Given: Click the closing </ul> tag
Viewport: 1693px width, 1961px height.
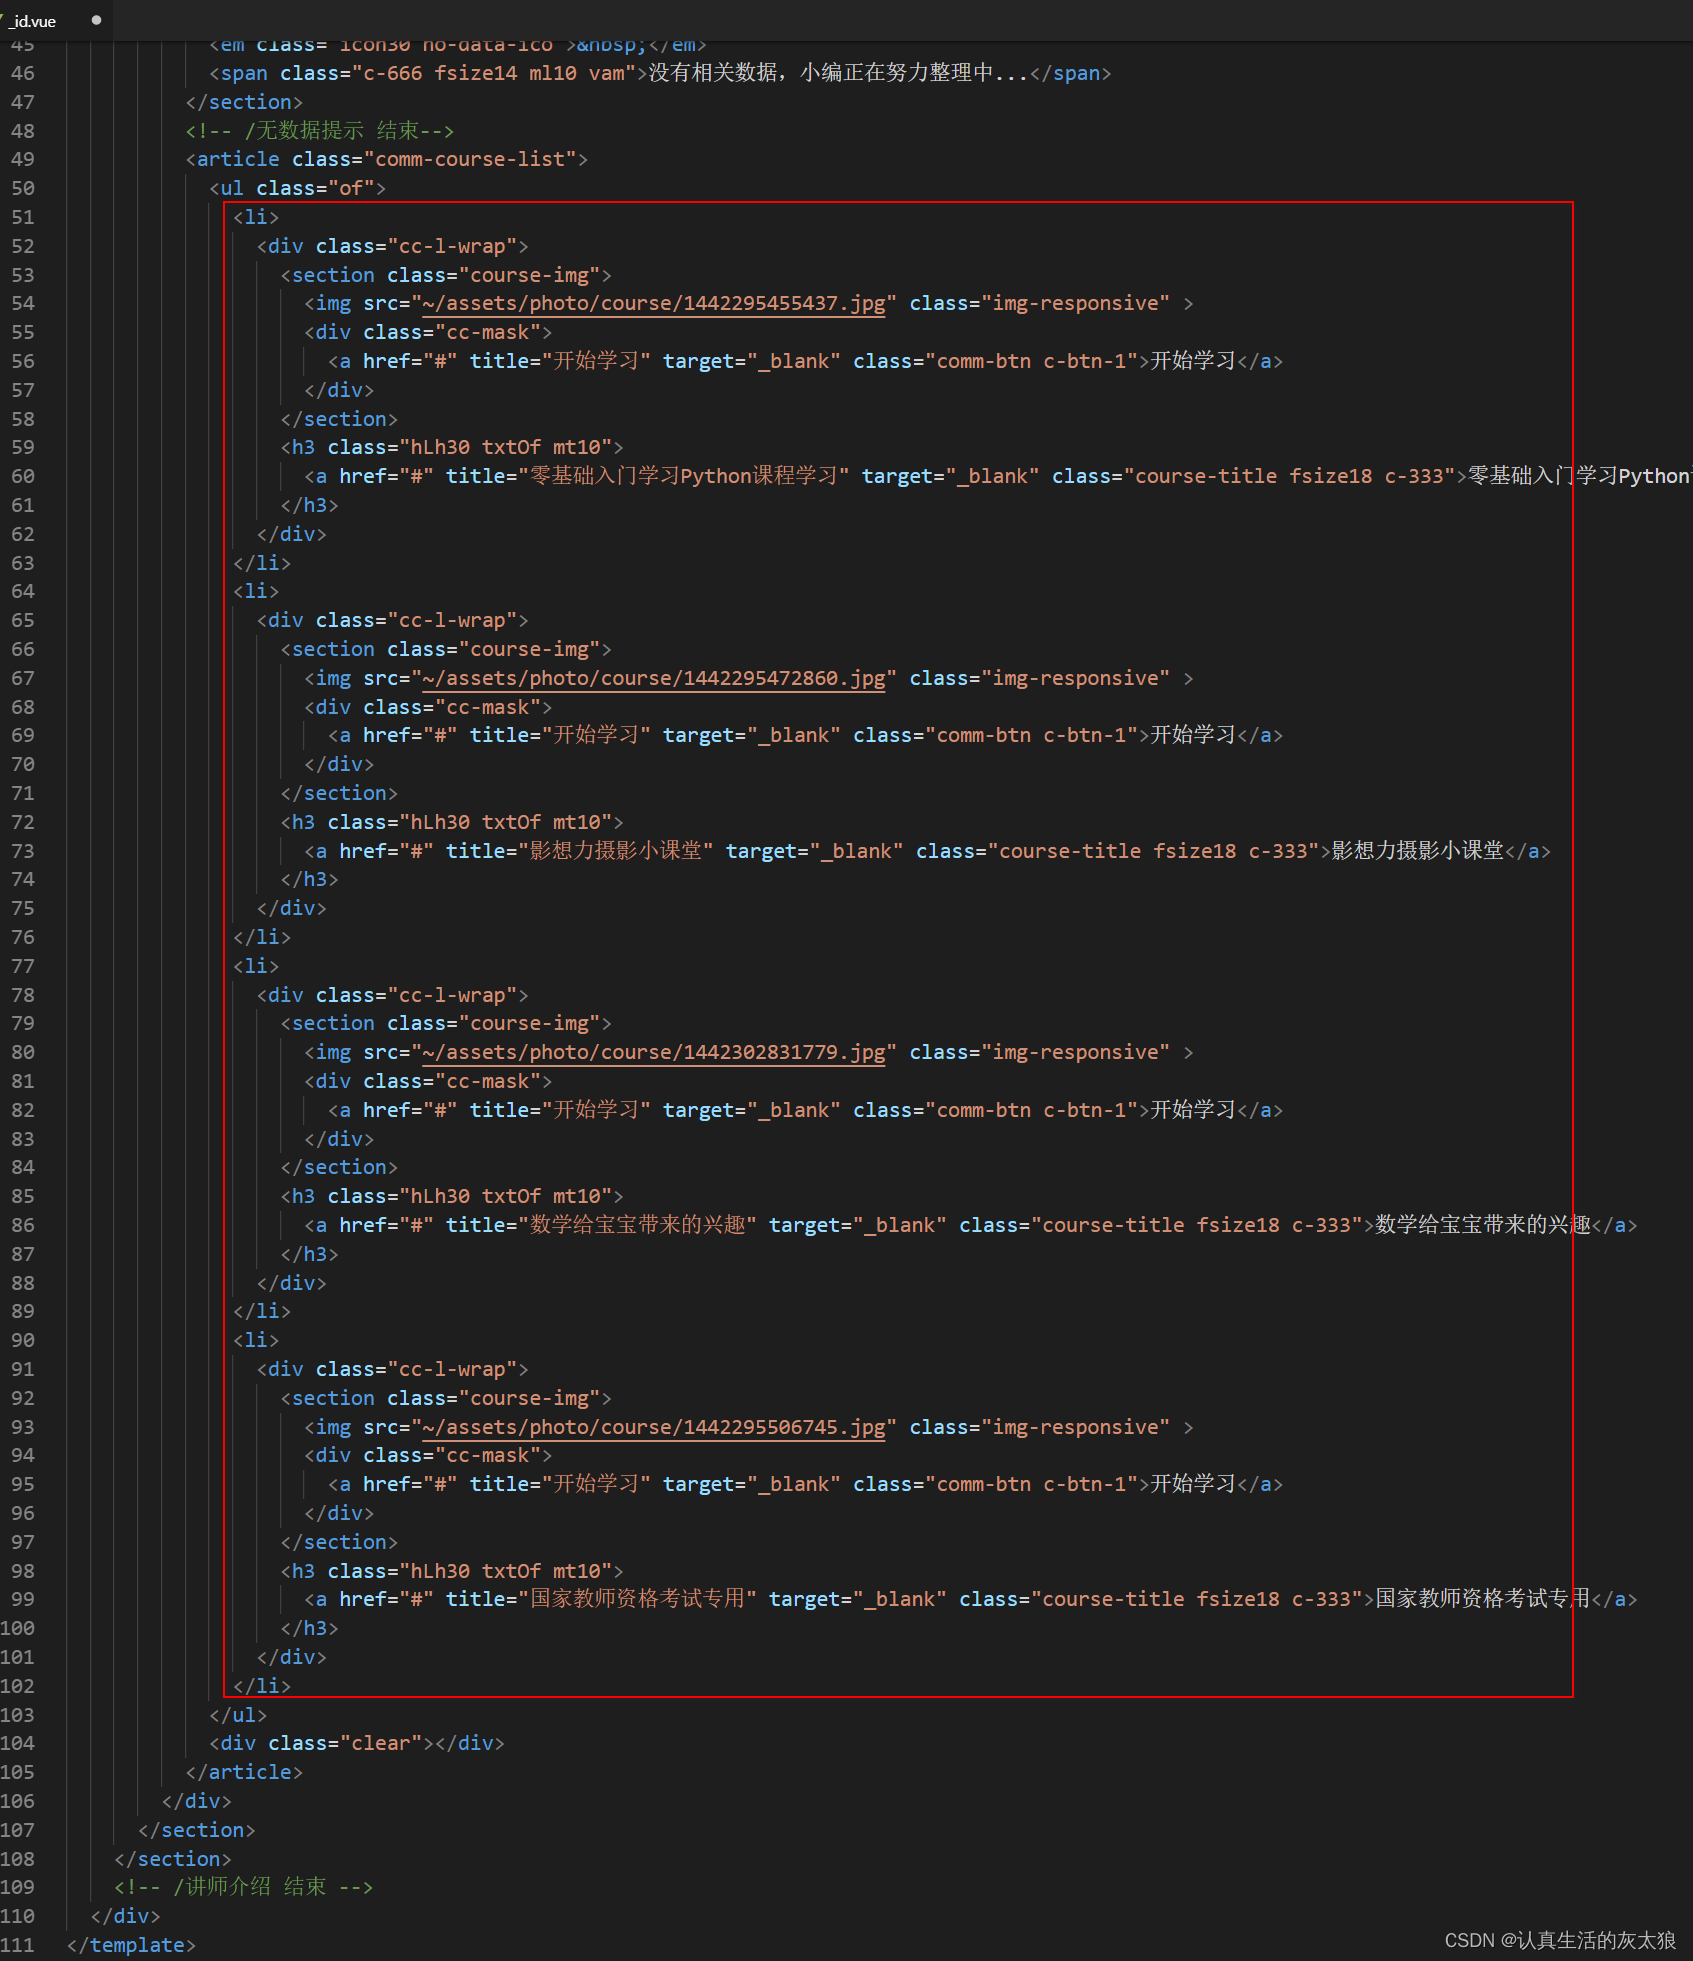Looking at the screenshot, I should (x=238, y=1715).
